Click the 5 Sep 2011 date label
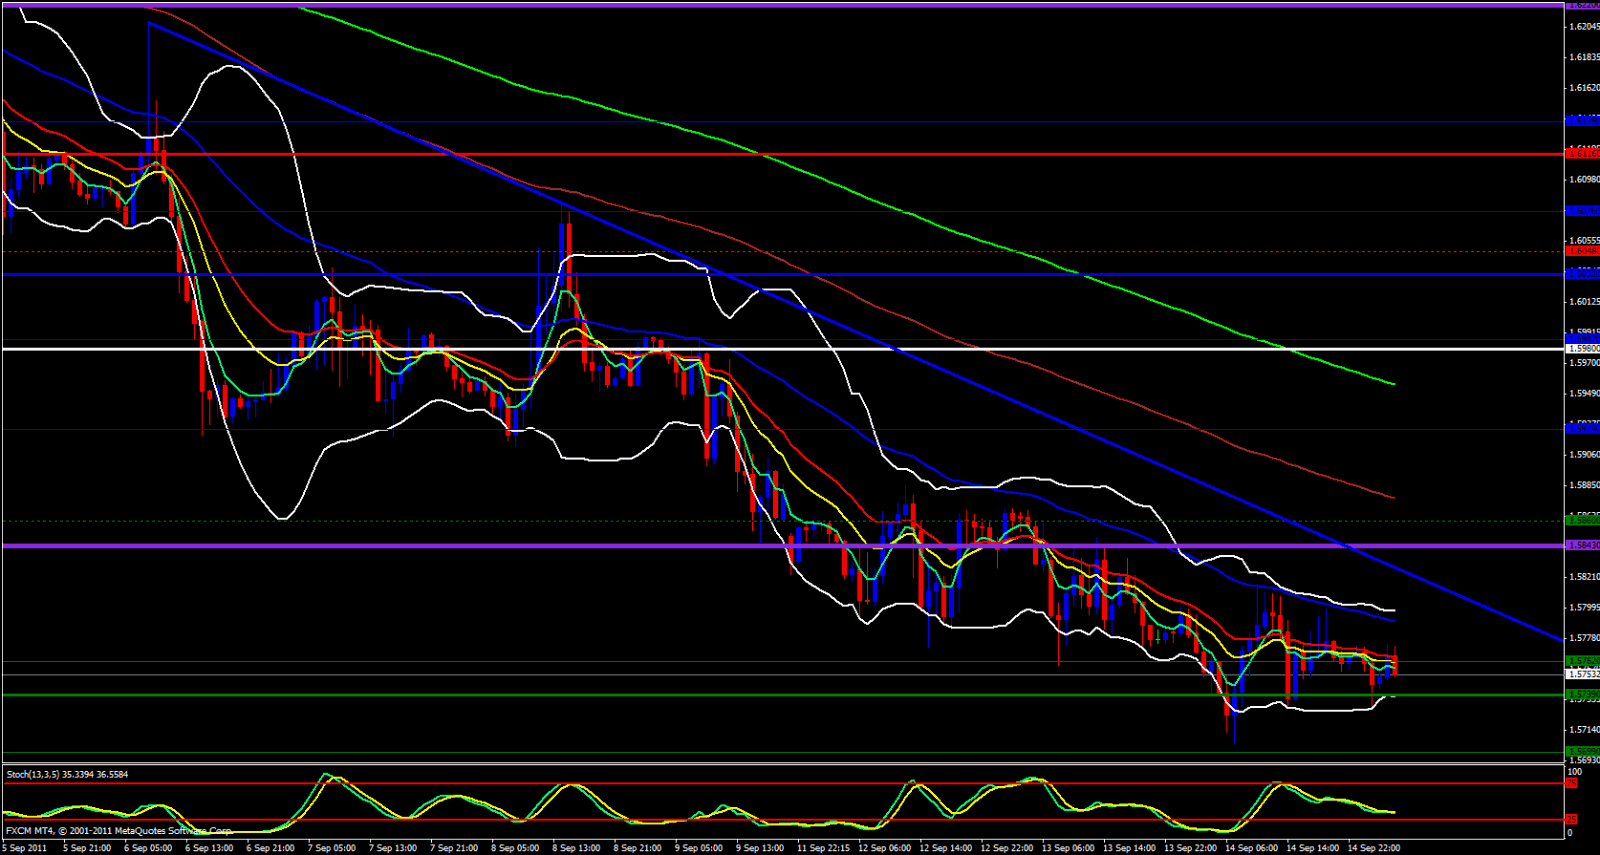The height and width of the screenshot is (855, 1600). pos(25,848)
